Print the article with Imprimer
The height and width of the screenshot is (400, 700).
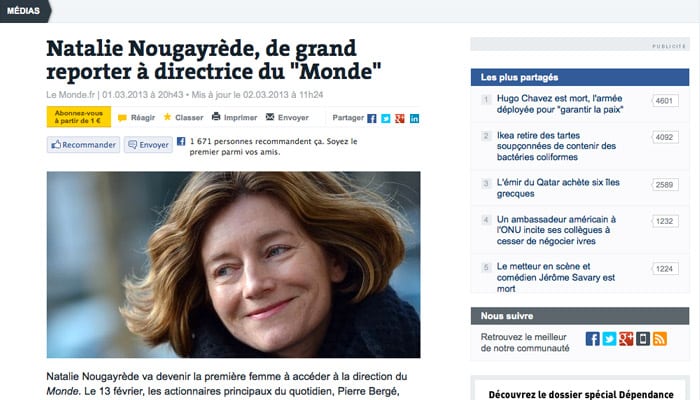(x=234, y=117)
